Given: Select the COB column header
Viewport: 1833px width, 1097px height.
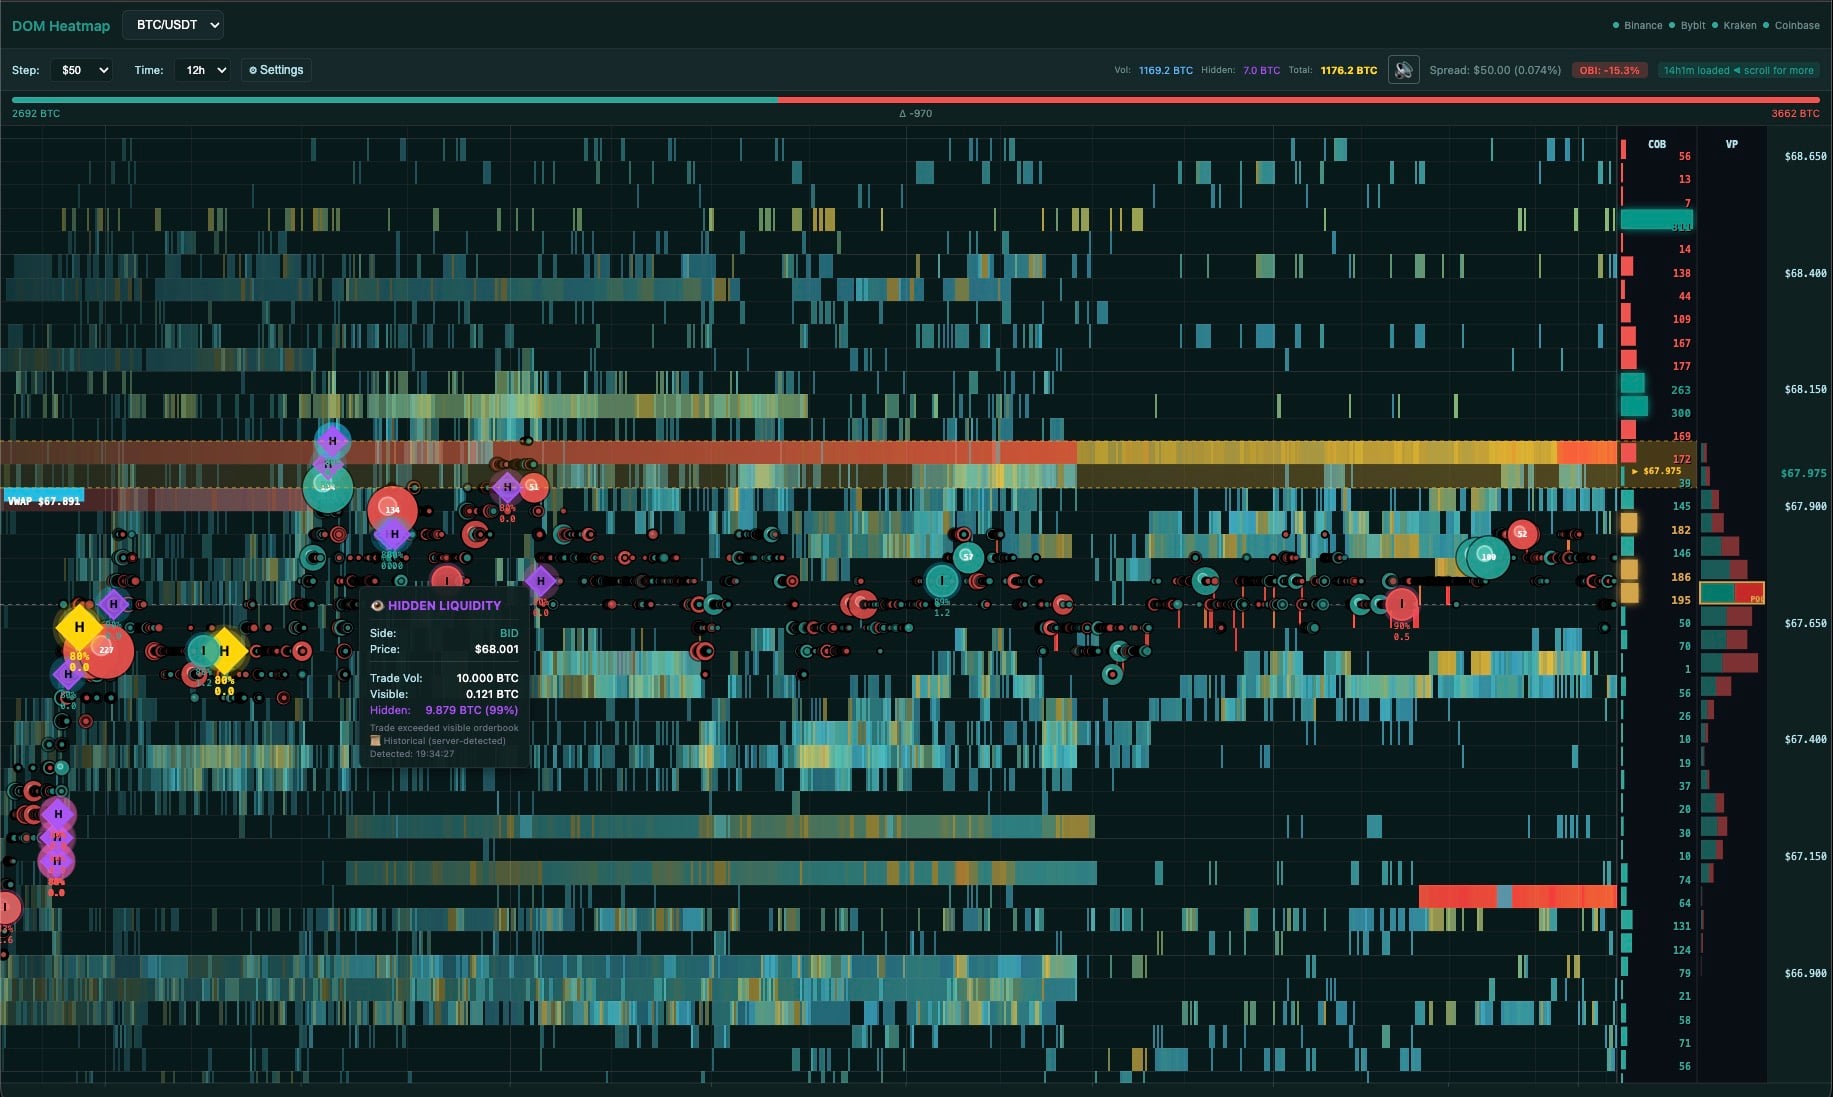Looking at the screenshot, I should 1657,144.
